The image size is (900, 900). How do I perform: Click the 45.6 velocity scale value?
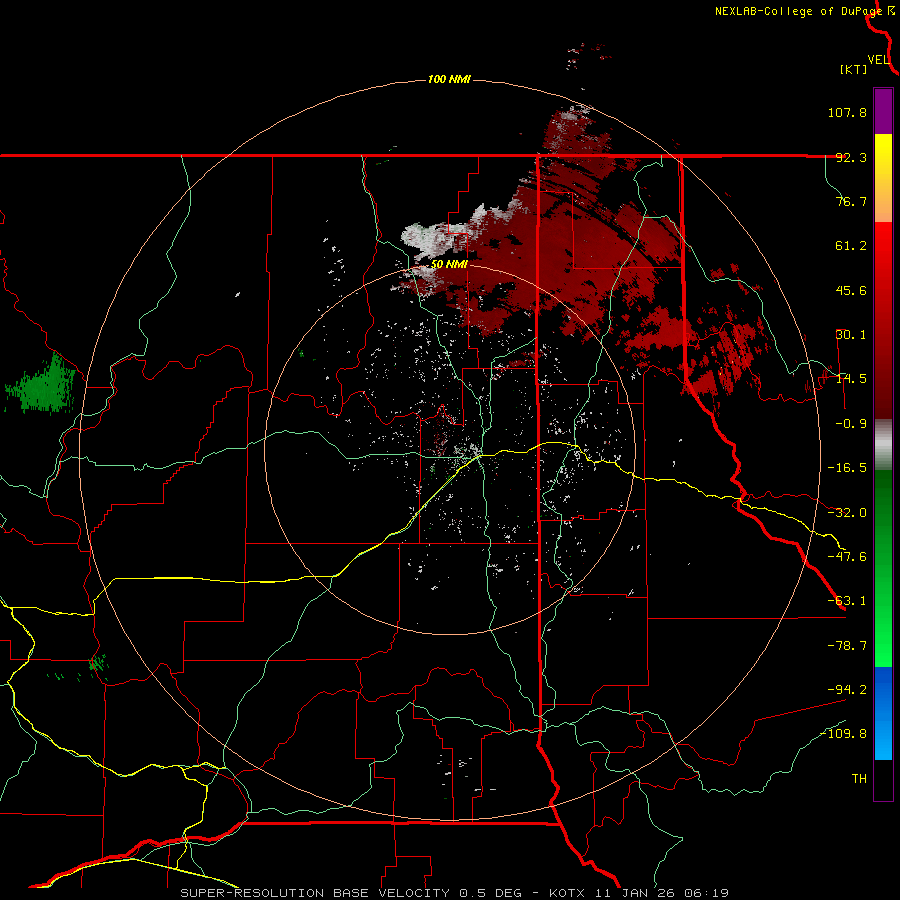click(851, 290)
